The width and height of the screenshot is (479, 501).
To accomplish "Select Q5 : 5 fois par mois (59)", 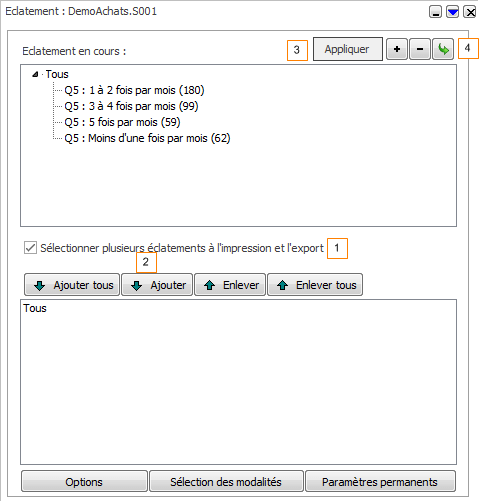I will [x=122, y=122].
